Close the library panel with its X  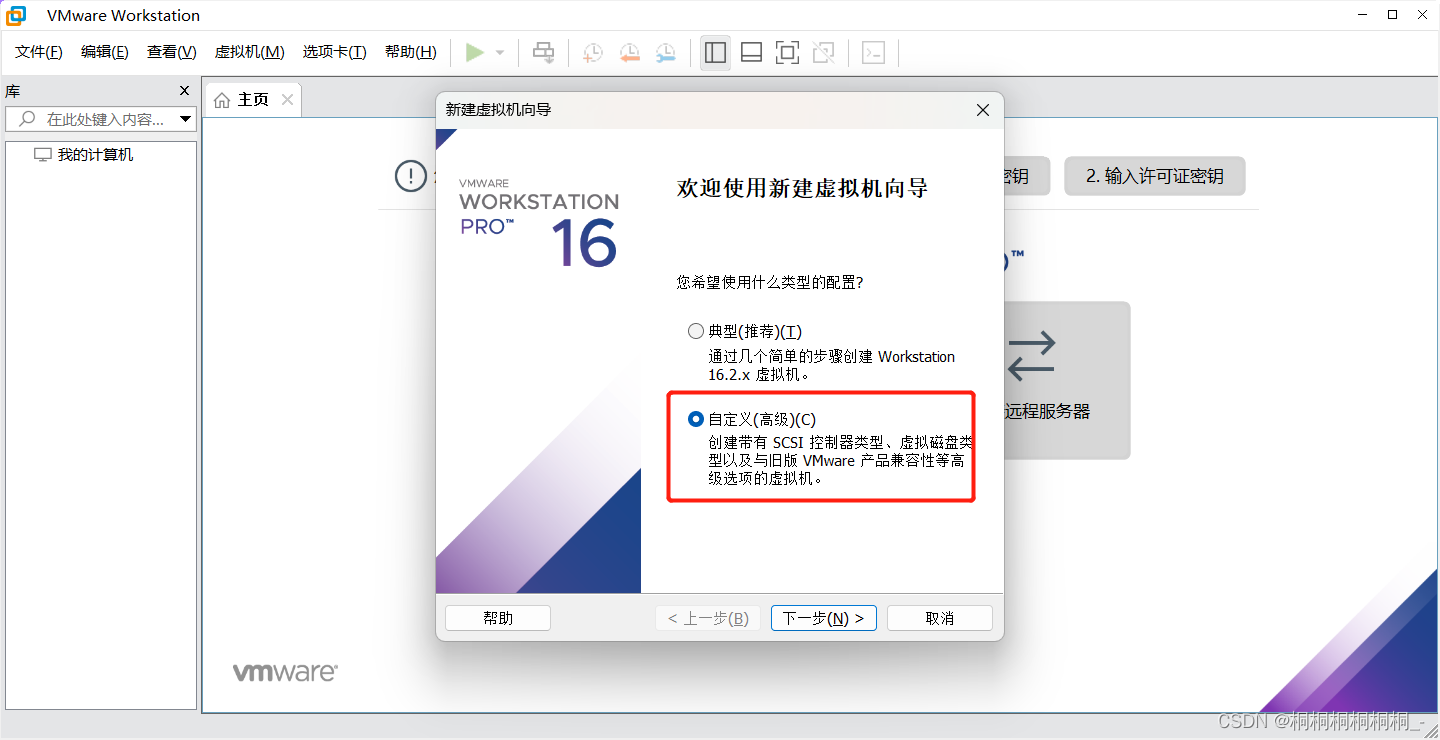184,90
